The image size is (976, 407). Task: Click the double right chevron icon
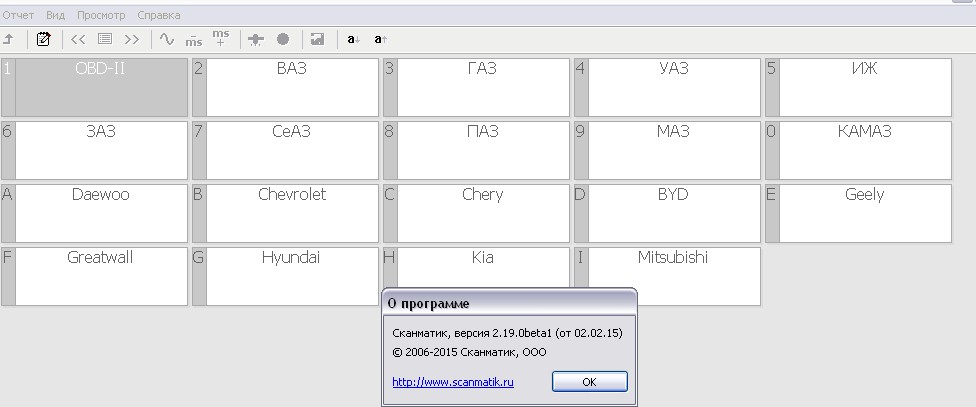(x=131, y=39)
